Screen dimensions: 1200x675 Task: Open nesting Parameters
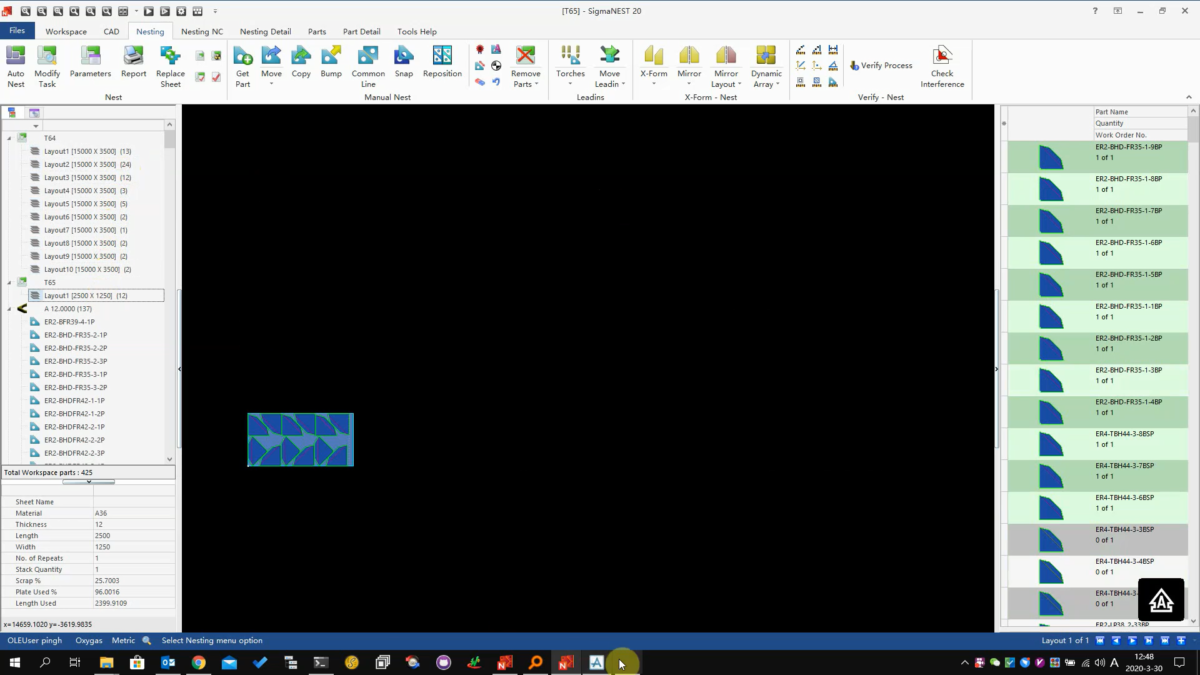coord(90,62)
